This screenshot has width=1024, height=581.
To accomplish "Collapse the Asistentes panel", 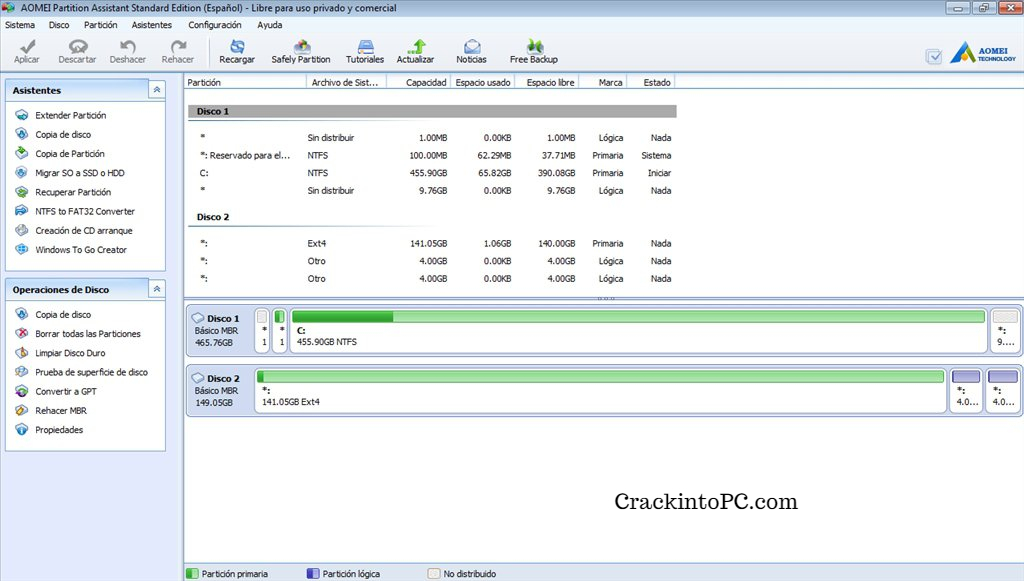I will click(157, 89).
